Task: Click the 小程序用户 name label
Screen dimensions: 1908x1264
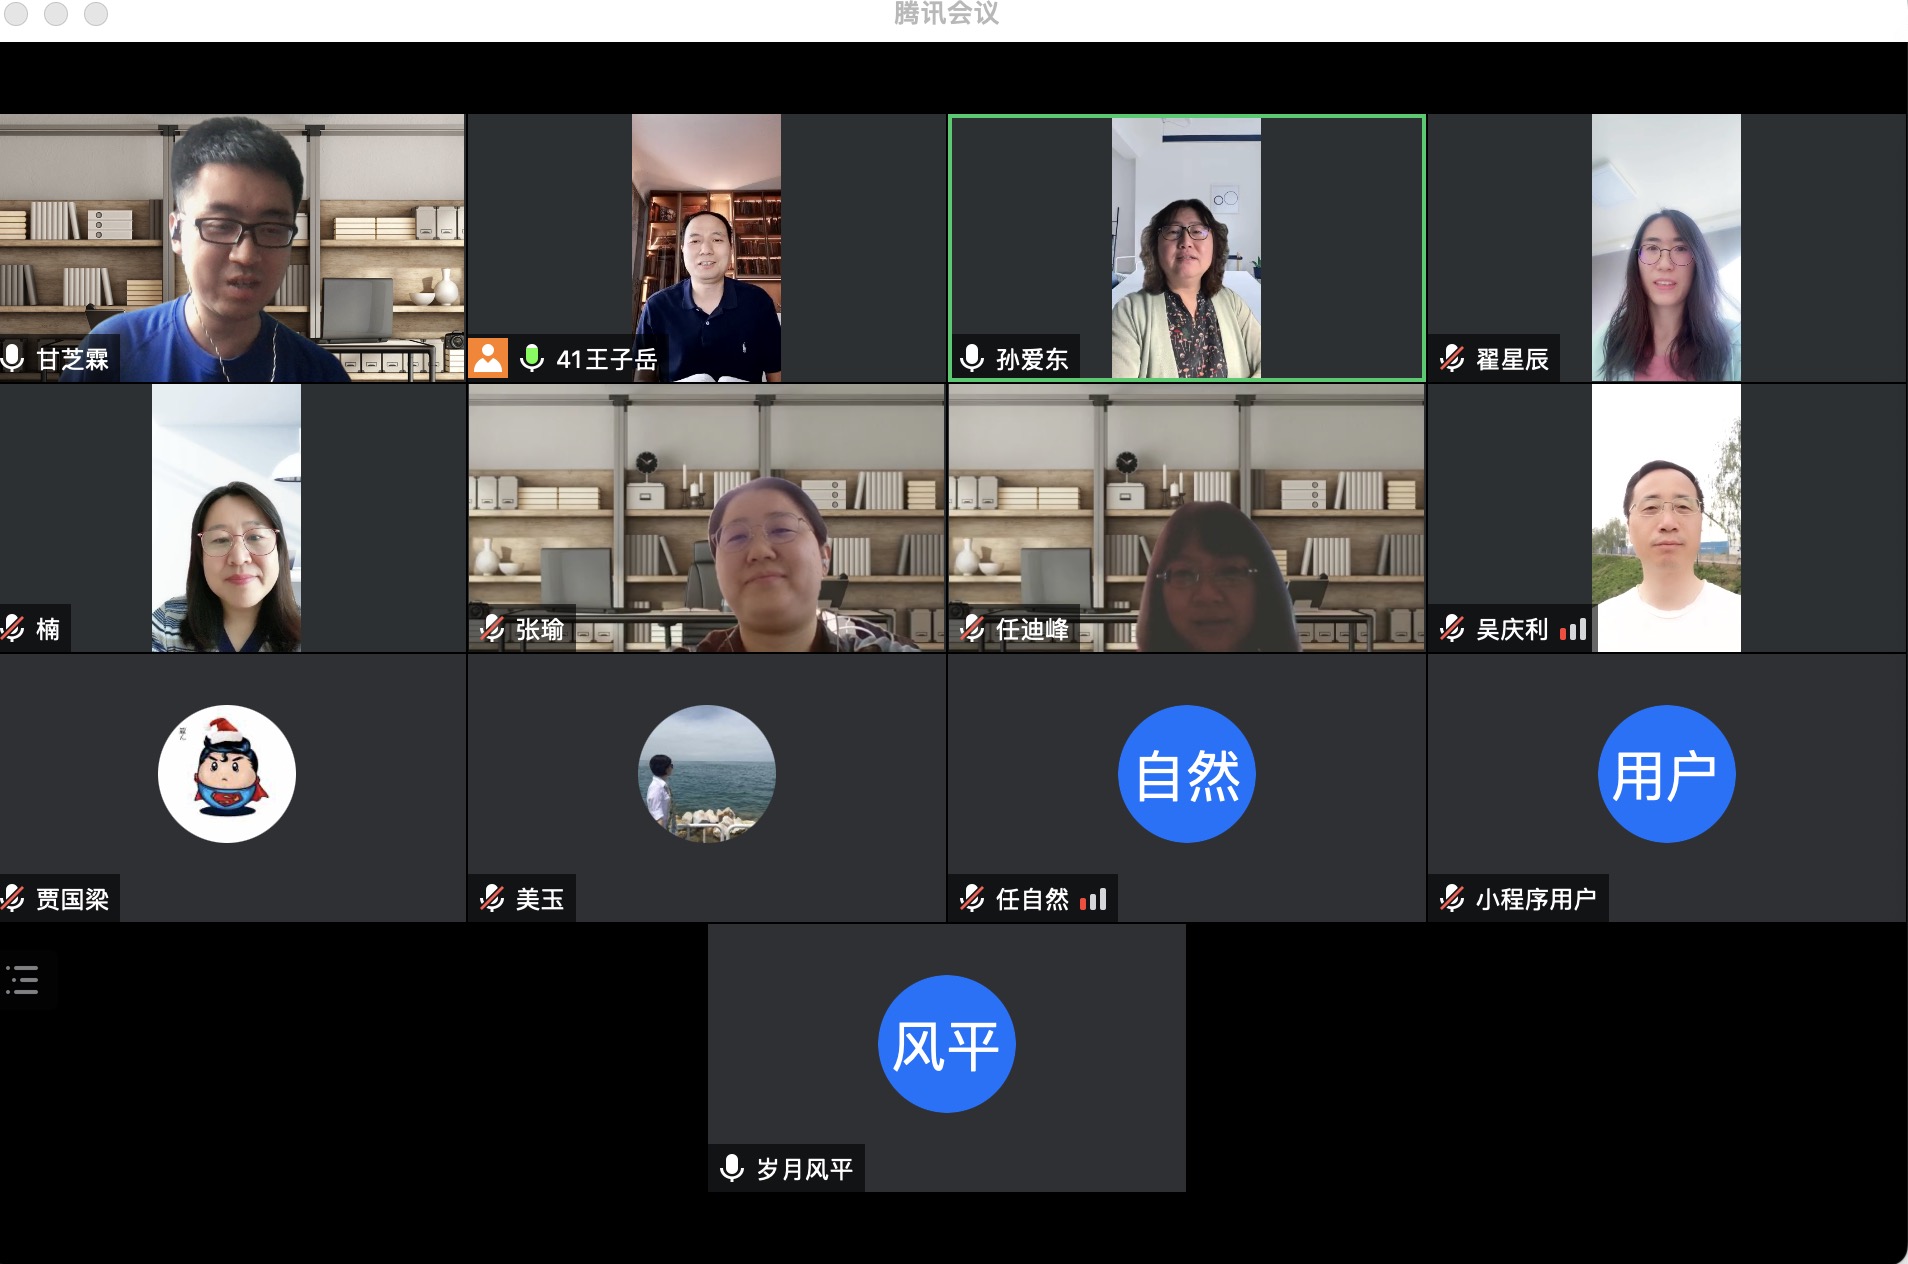Action: [1535, 899]
